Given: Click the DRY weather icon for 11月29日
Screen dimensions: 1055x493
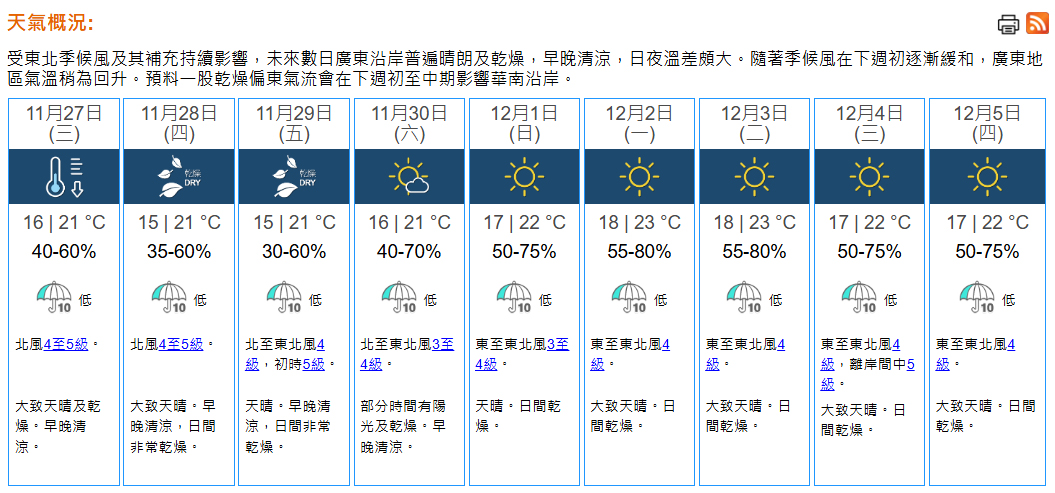Looking at the screenshot, I should pos(294,176).
